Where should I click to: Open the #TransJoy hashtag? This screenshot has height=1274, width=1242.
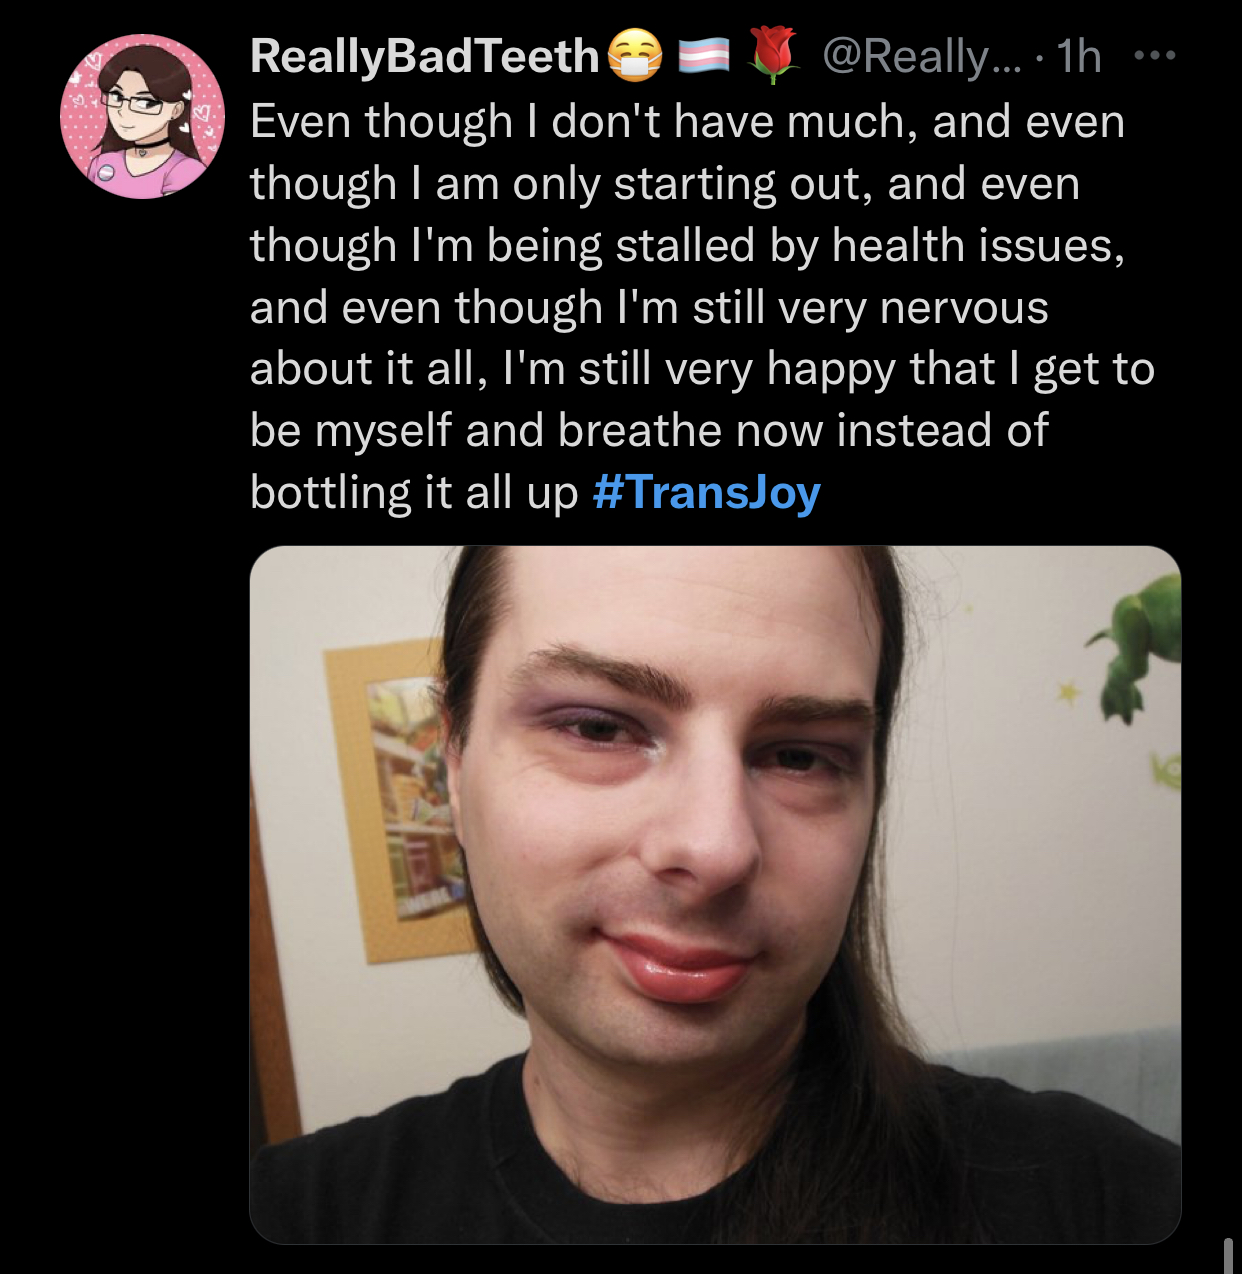pos(706,492)
